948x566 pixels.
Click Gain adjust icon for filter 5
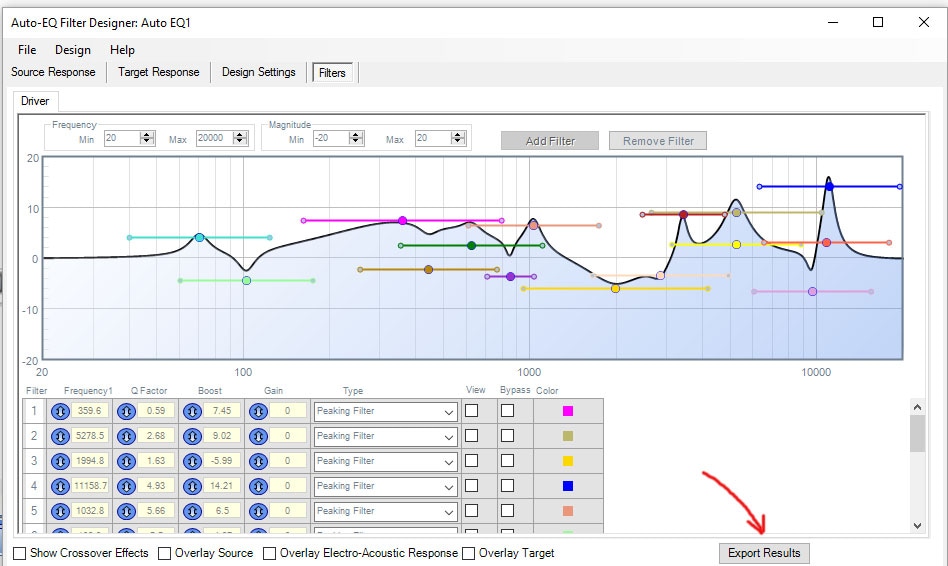click(258, 512)
